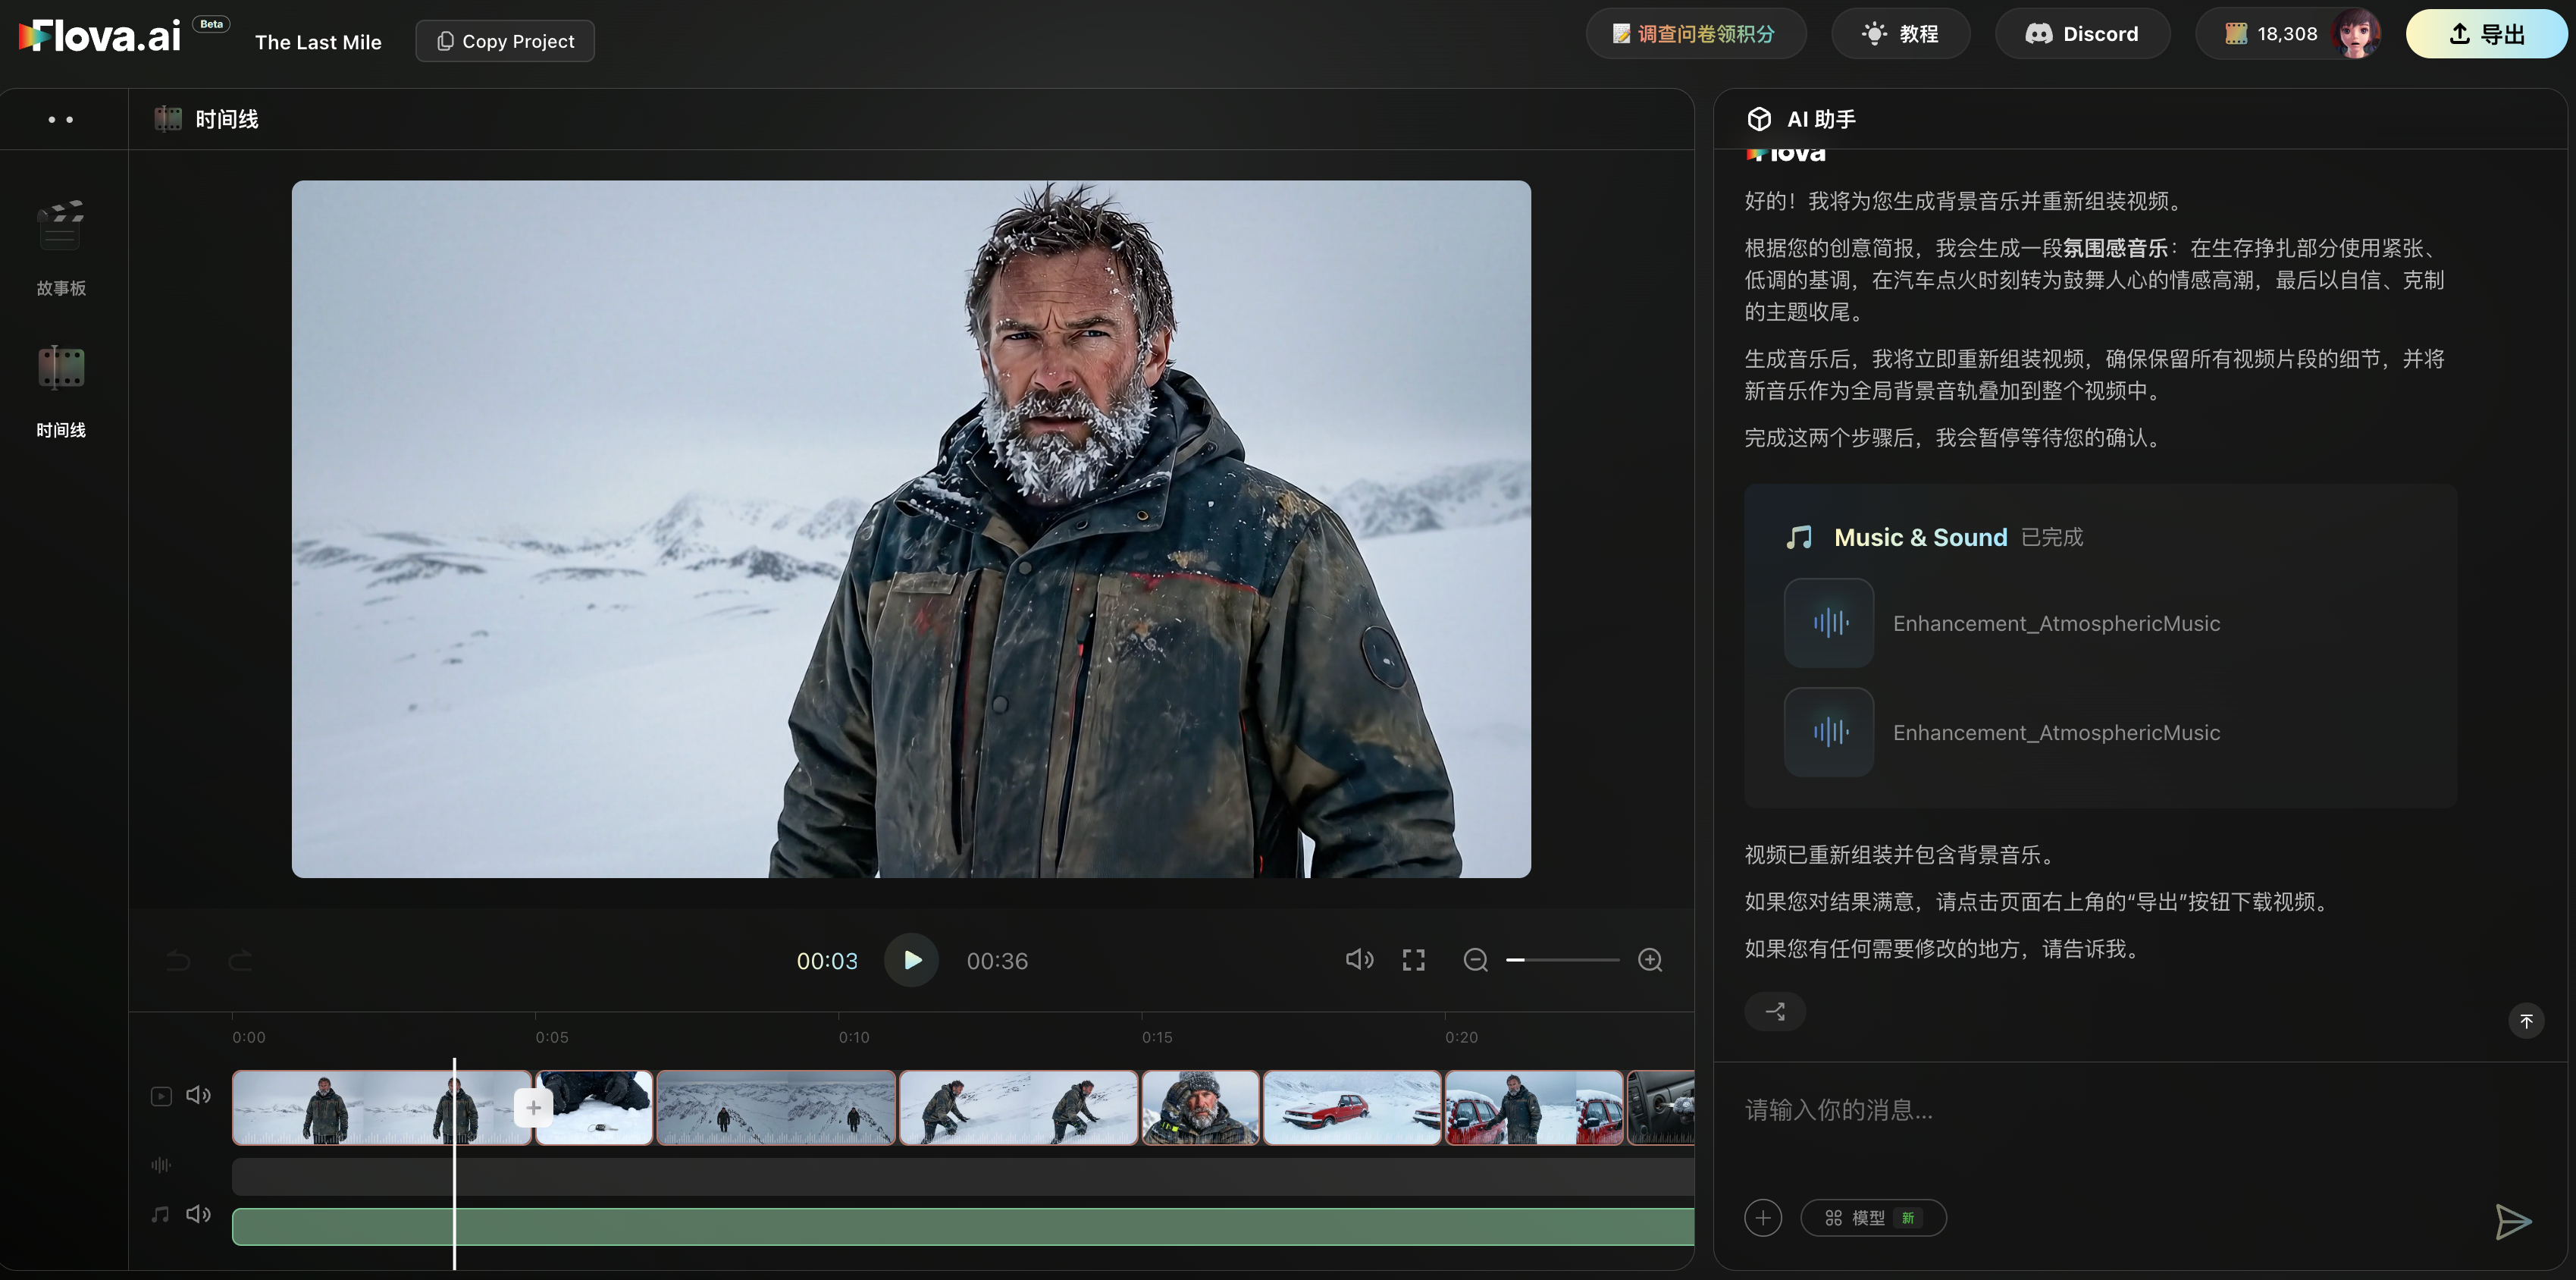
Task: Send the message with the paper plane icon
Action: click(x=2512, y=1221)
